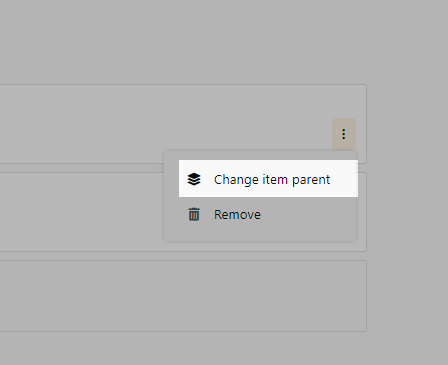448x365 pixels.
Task: Click blank space to the right of Remove
Action: pos(307,215)
